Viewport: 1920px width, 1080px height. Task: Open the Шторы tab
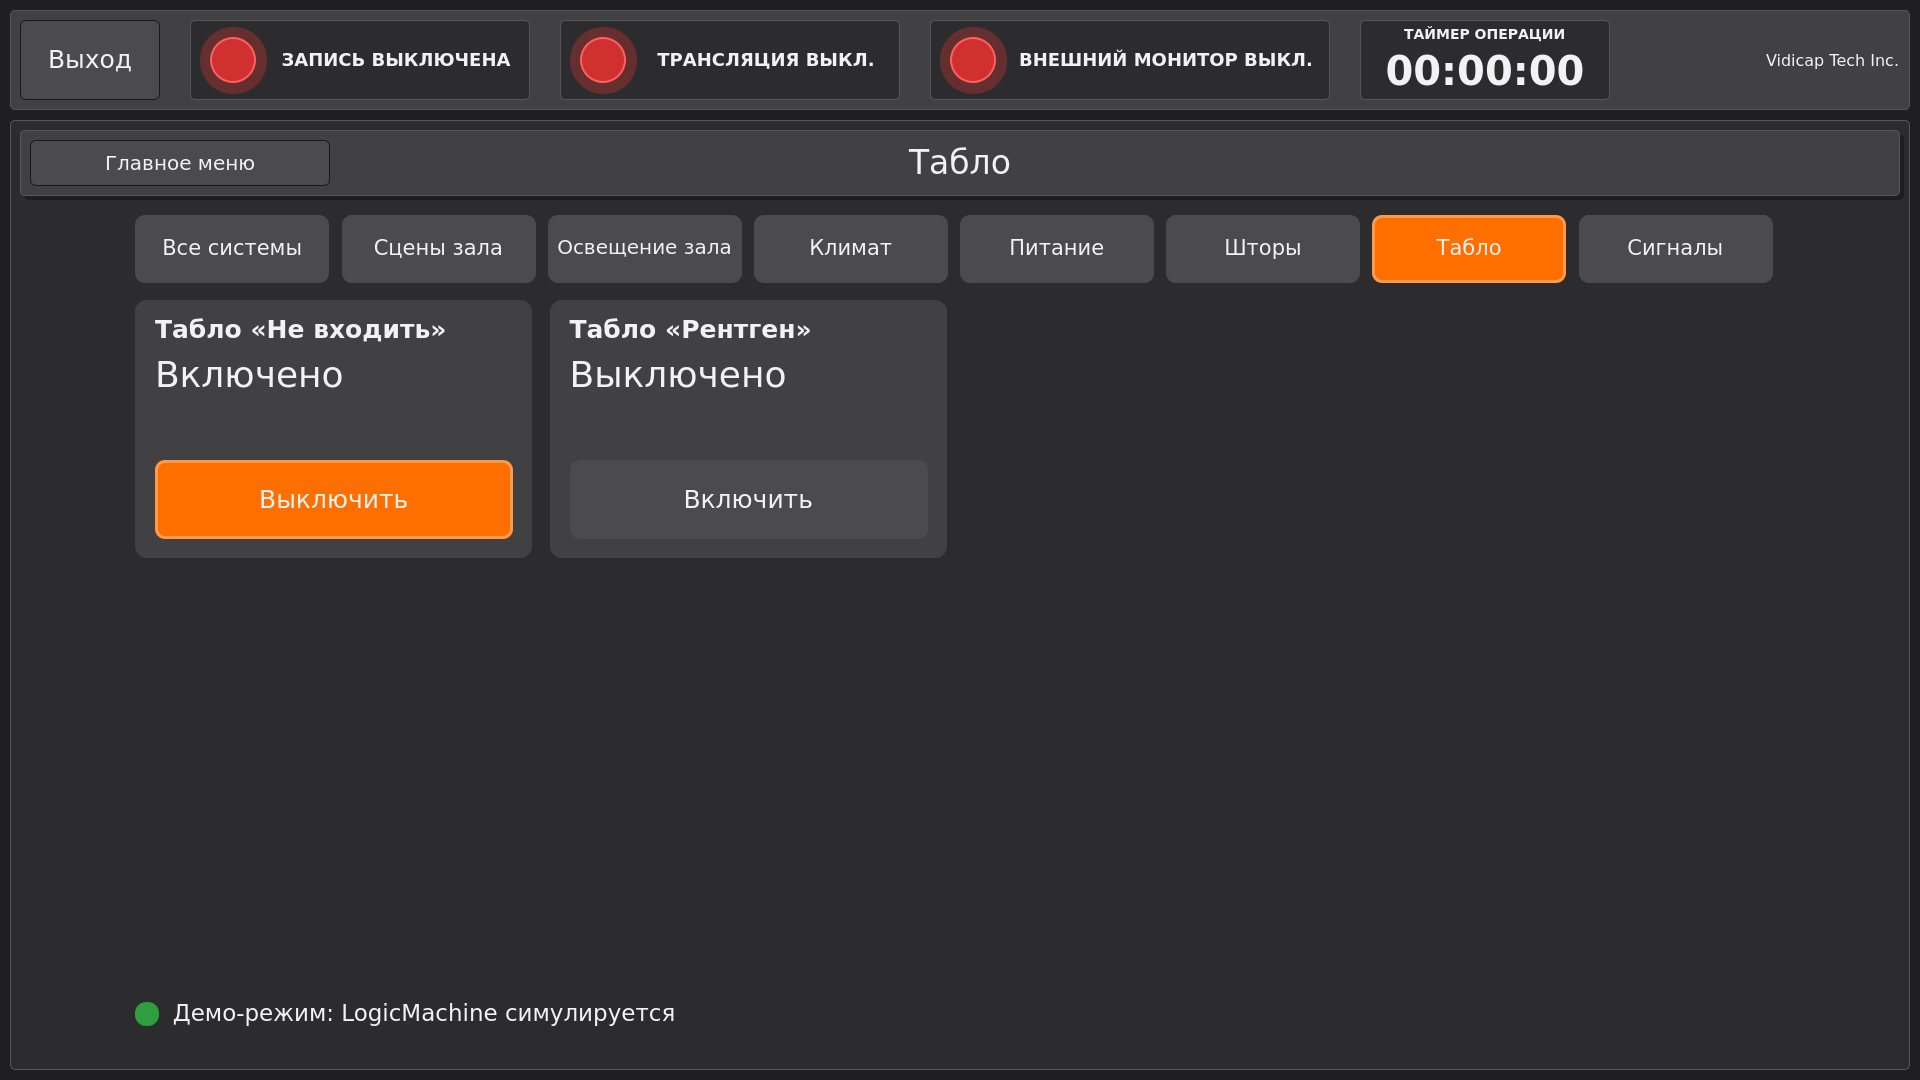(x=1262, y=248)
